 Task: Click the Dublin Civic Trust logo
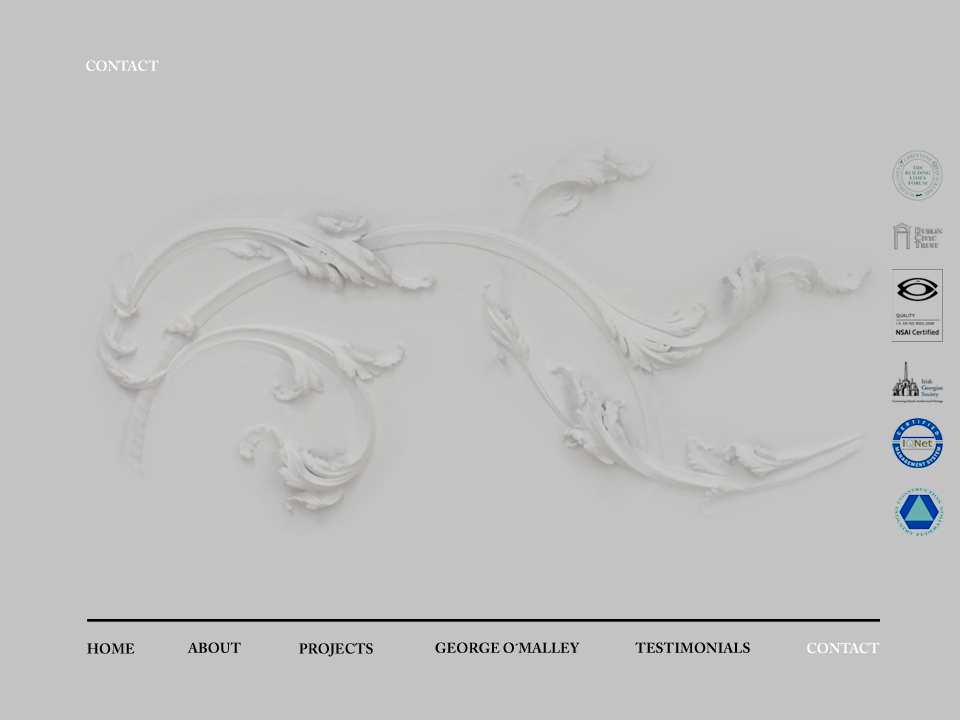click(917, 236)
